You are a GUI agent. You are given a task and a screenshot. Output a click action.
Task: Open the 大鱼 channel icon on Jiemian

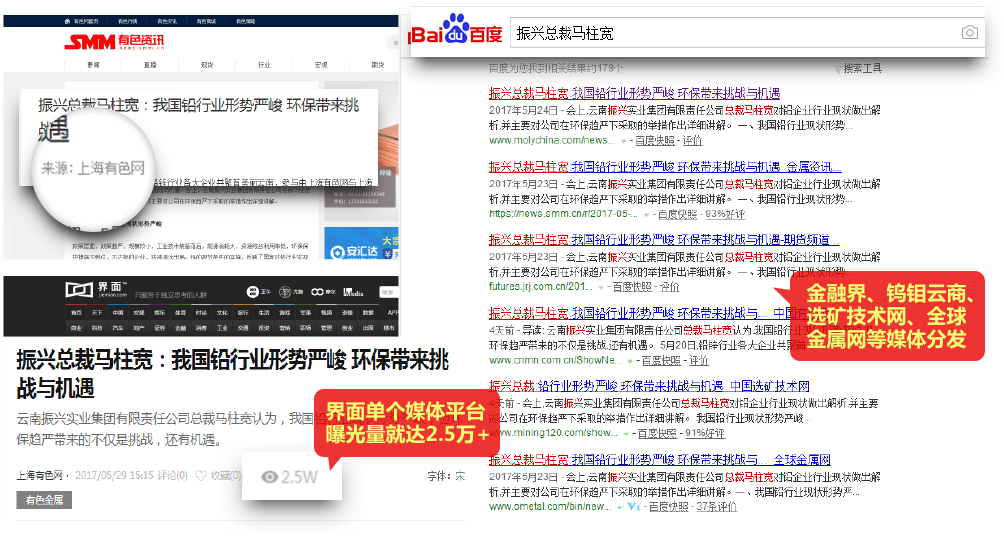coord(291,292)
